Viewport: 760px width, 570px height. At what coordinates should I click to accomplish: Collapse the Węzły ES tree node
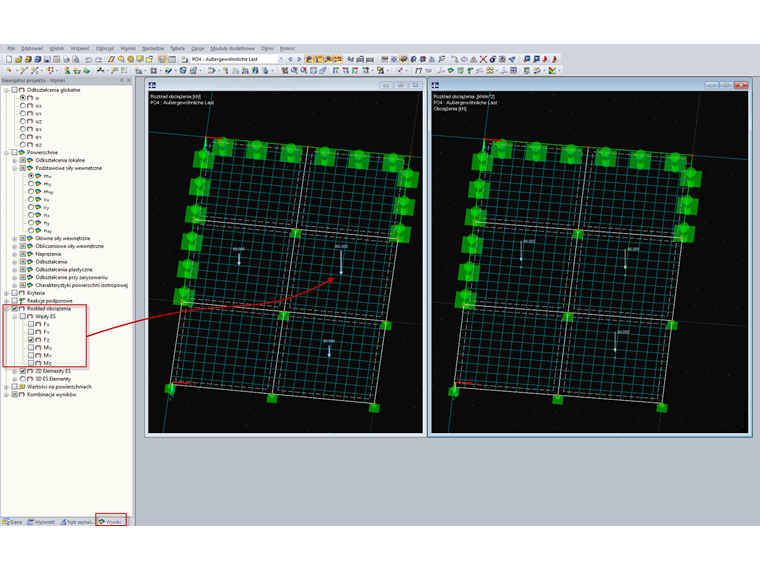click(15, 317)
